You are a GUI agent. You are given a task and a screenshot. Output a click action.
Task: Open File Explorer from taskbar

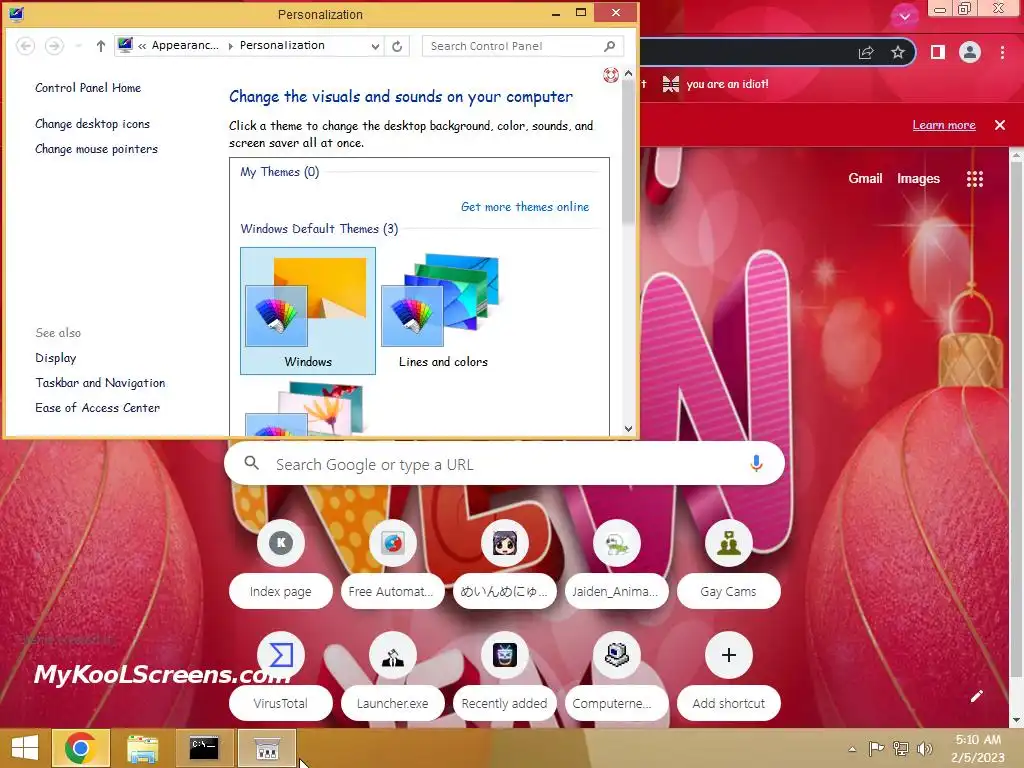[x=142, y=748]
